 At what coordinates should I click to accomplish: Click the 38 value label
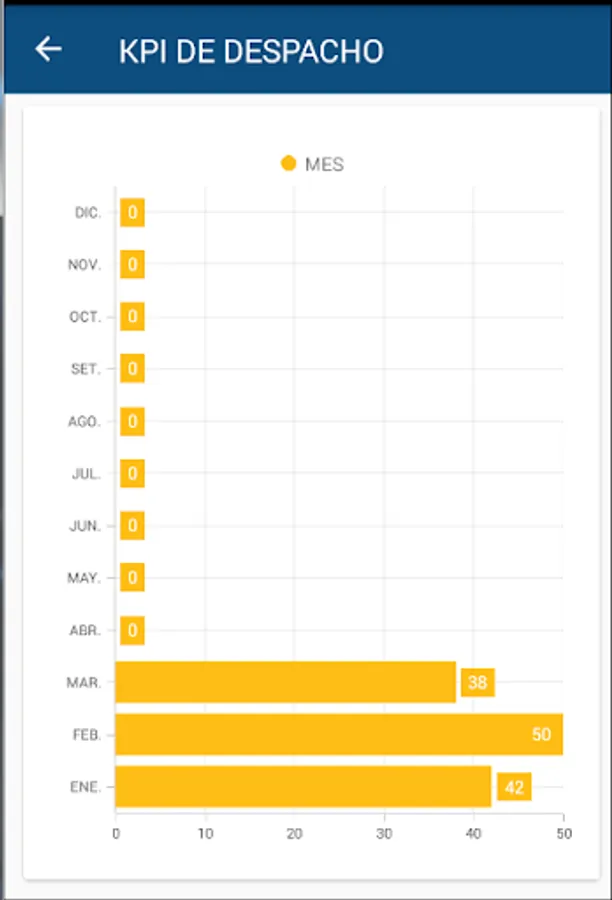tap(477, 683)
